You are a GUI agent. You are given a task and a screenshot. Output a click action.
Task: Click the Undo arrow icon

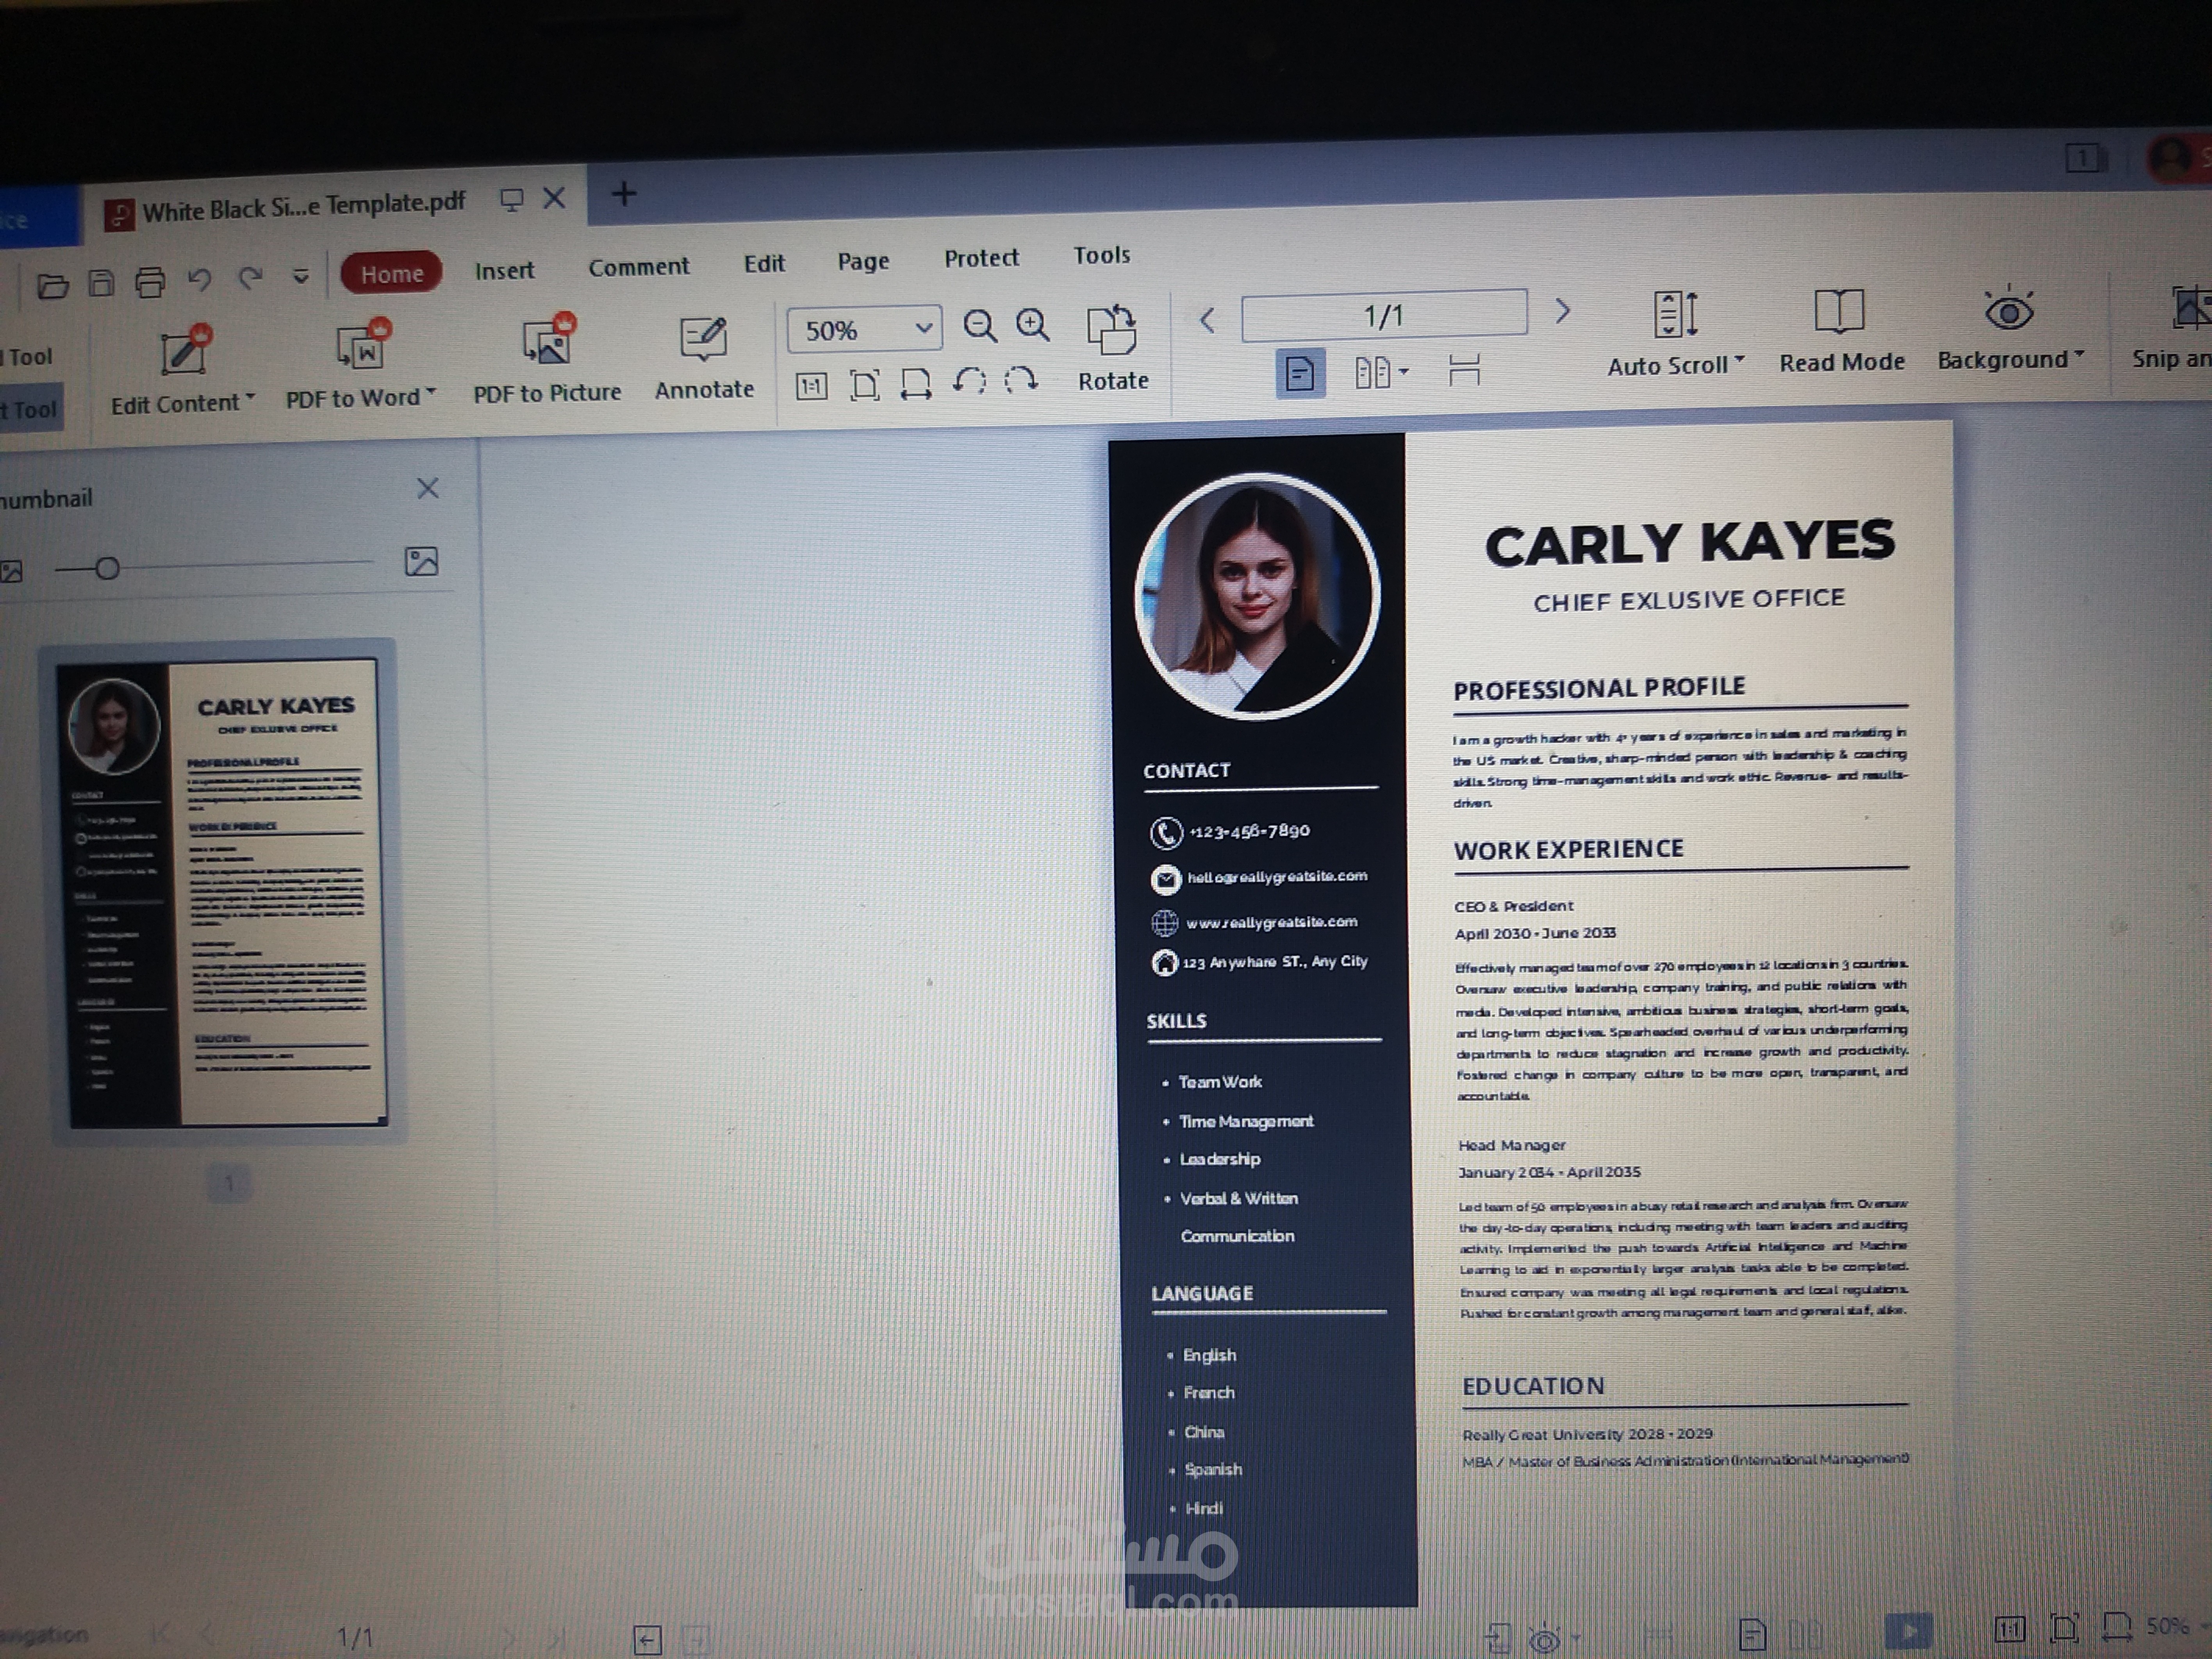click(200, 280)
